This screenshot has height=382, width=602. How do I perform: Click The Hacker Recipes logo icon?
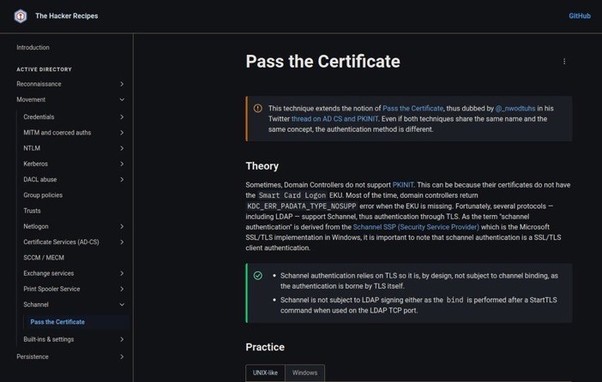pyautogui.click(x=20, y=16)
